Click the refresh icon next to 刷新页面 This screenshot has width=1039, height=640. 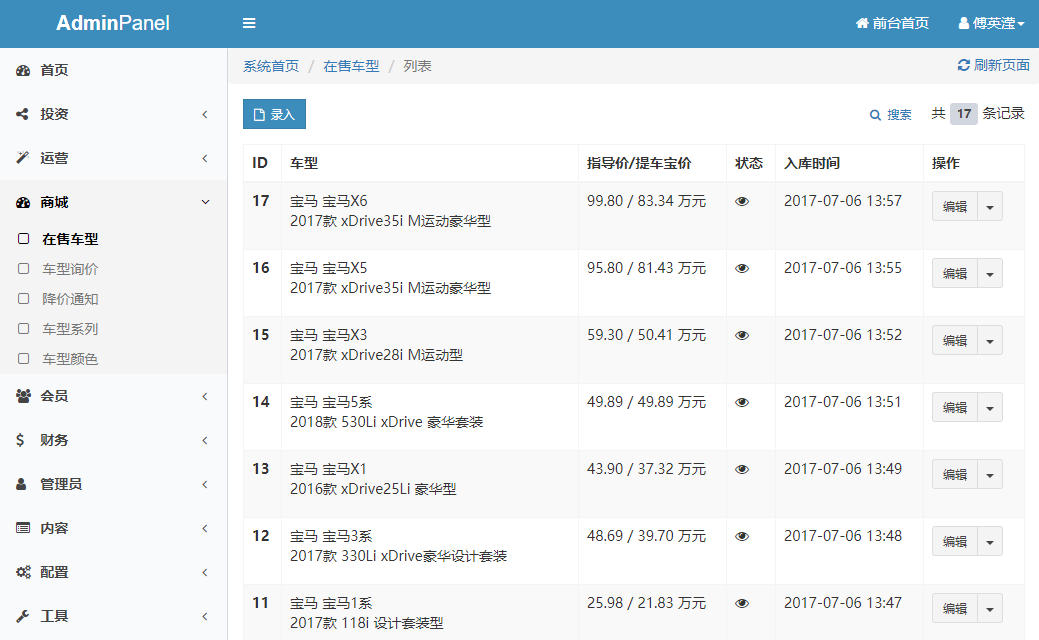pyautogui.click(x=963, y=65)
